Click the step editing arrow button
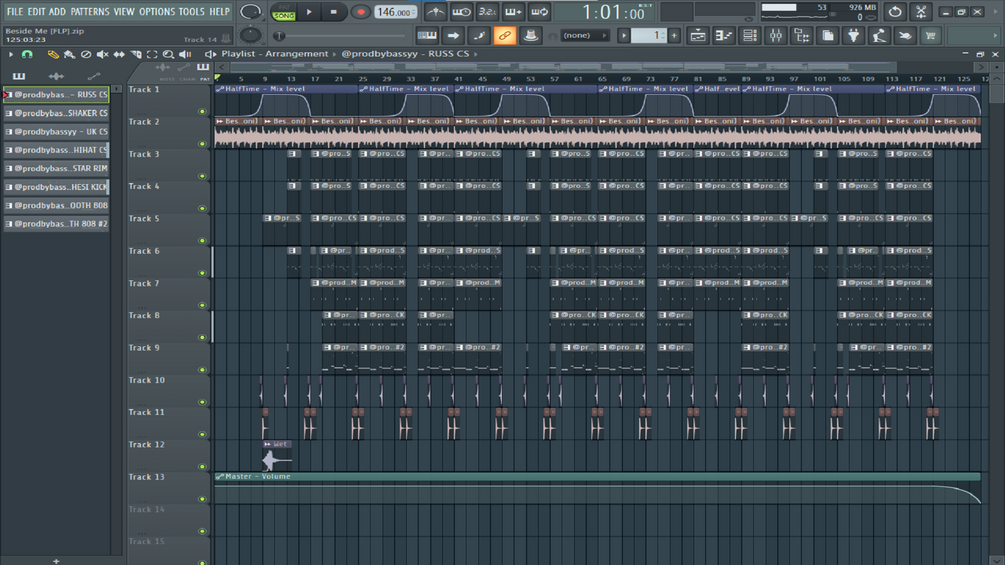Screen dimensions: 1005x565 453,35
